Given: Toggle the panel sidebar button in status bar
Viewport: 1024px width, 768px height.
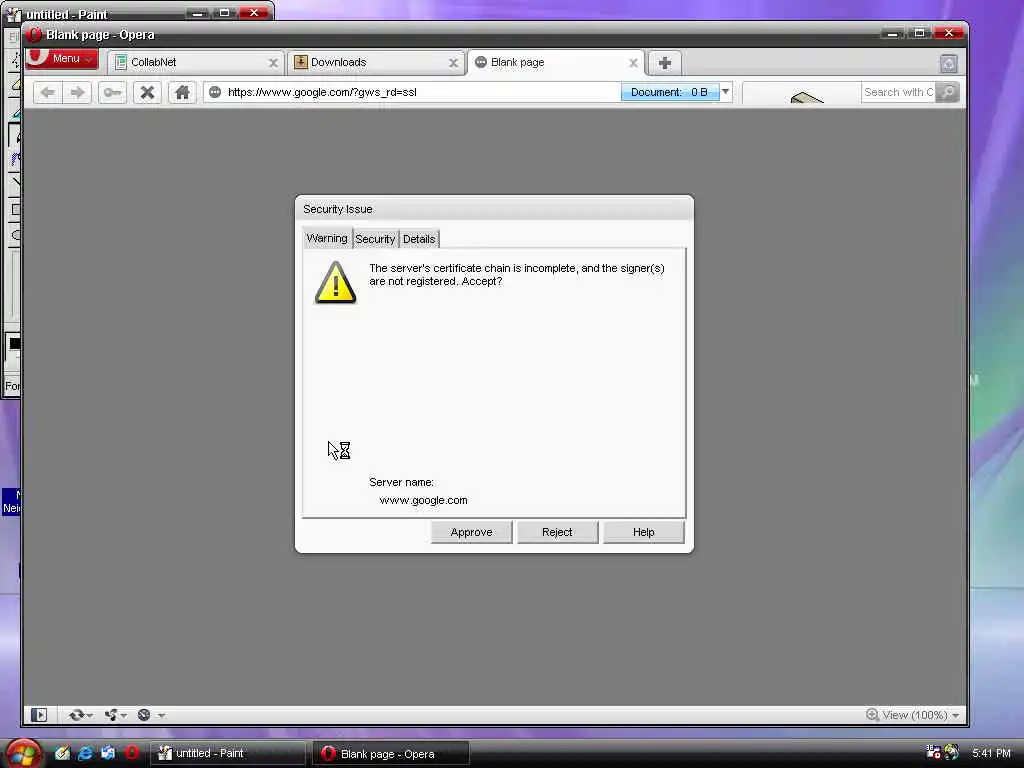Looking at the screenshot, I should 39,715.
